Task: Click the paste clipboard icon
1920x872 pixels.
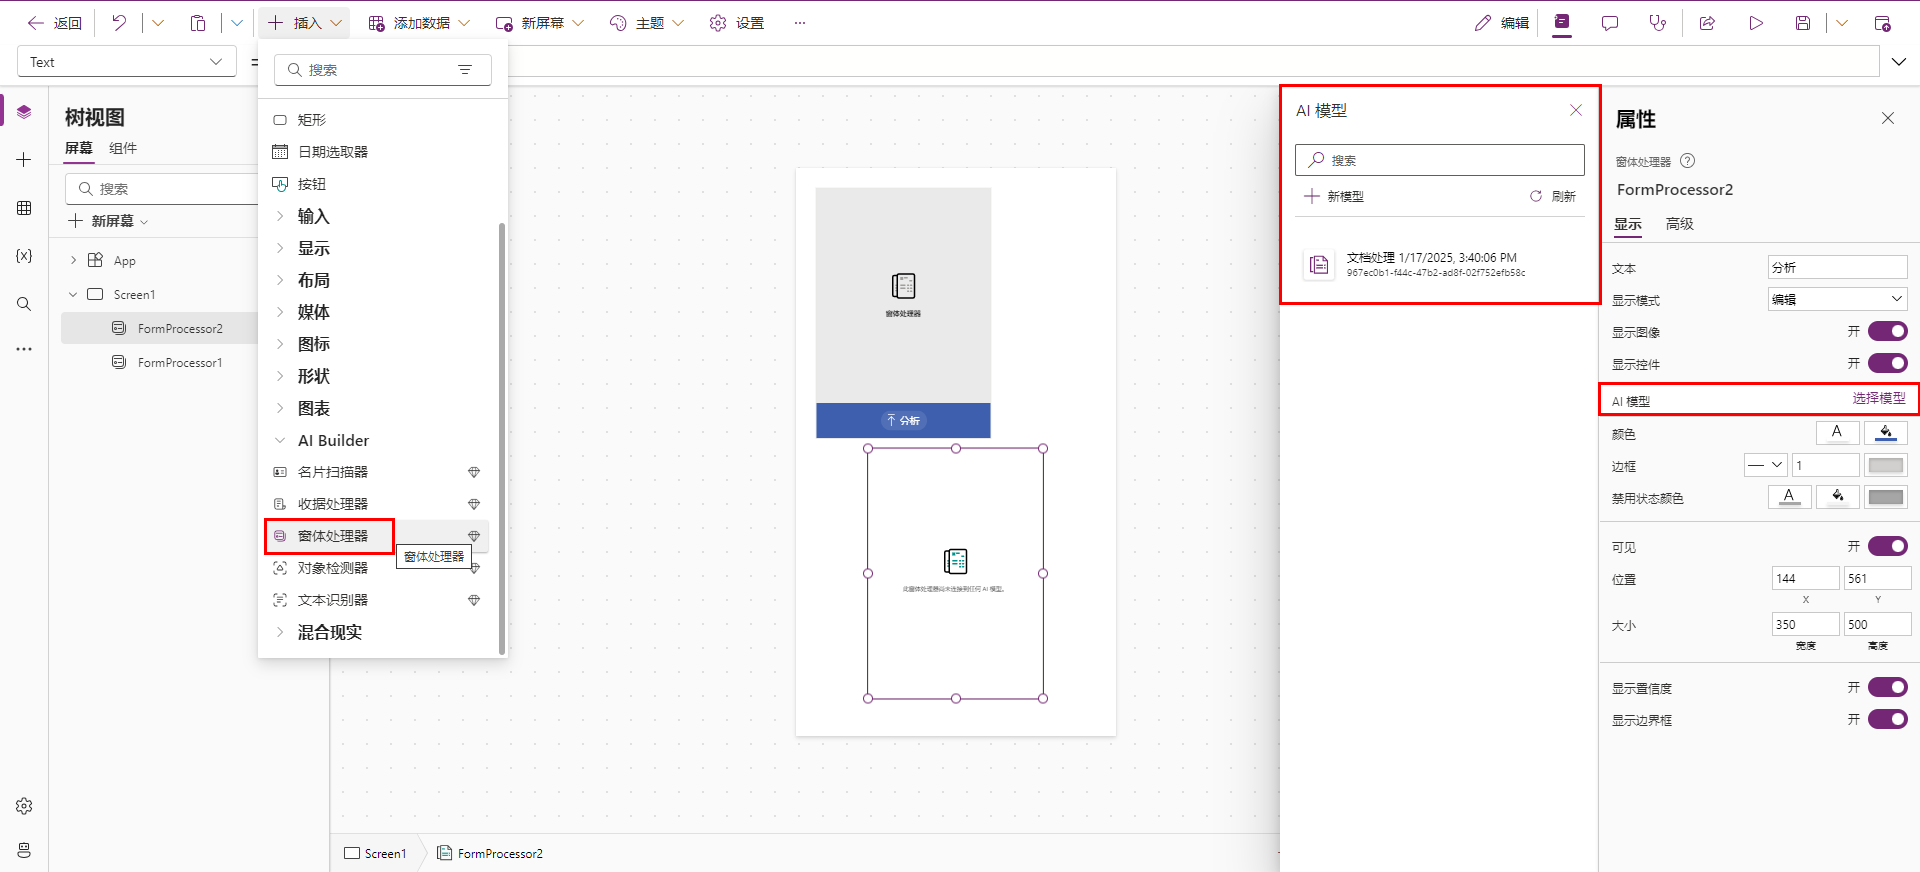Action: pyautogui.click(x=198, y=23)
